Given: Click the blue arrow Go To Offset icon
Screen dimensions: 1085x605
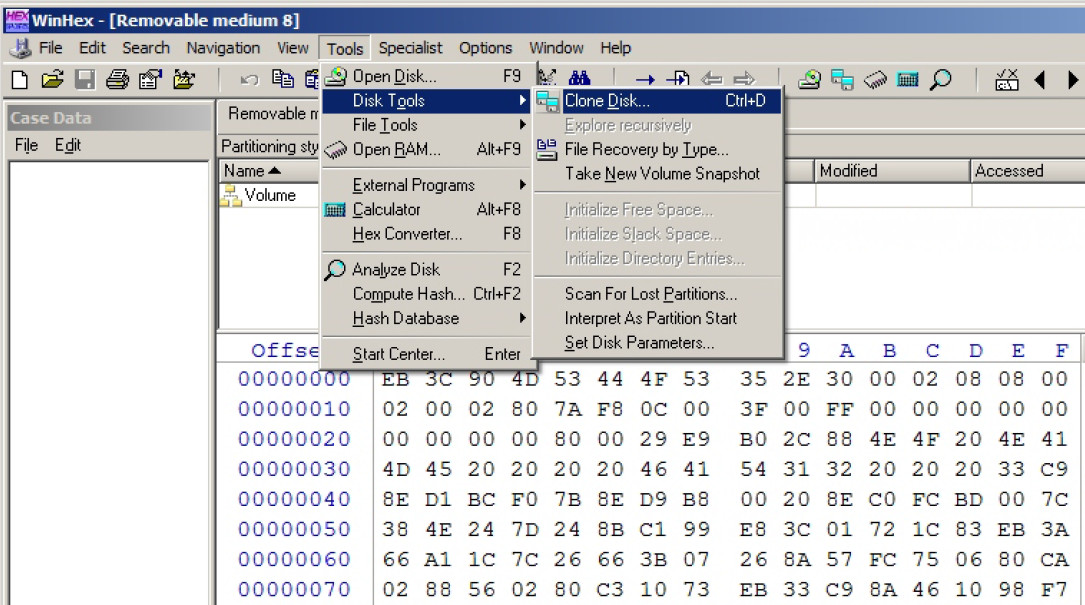Looking at the screenshot, I should (644, 80).
